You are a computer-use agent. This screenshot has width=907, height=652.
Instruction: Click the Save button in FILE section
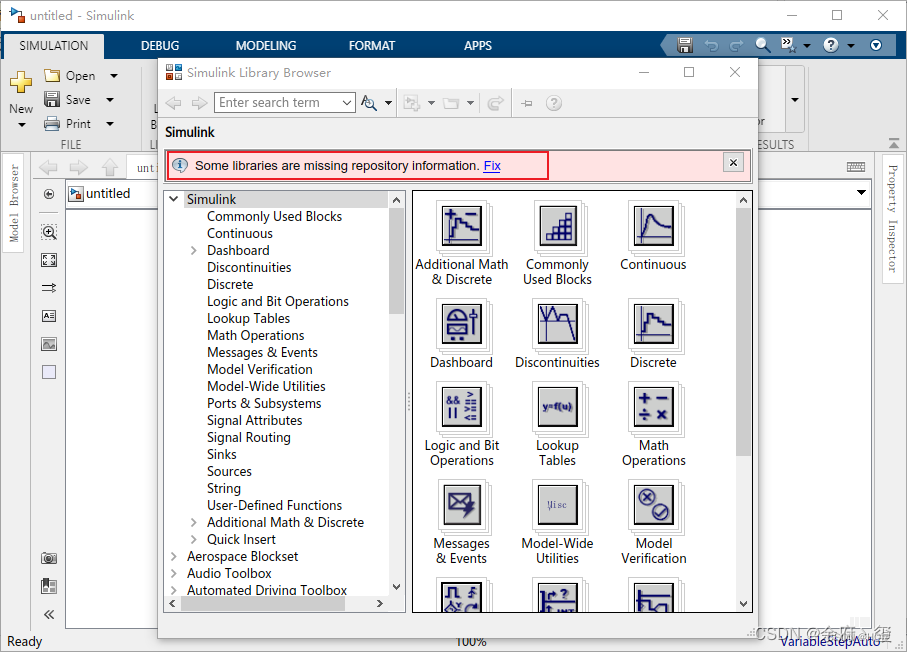click(68, 100)
